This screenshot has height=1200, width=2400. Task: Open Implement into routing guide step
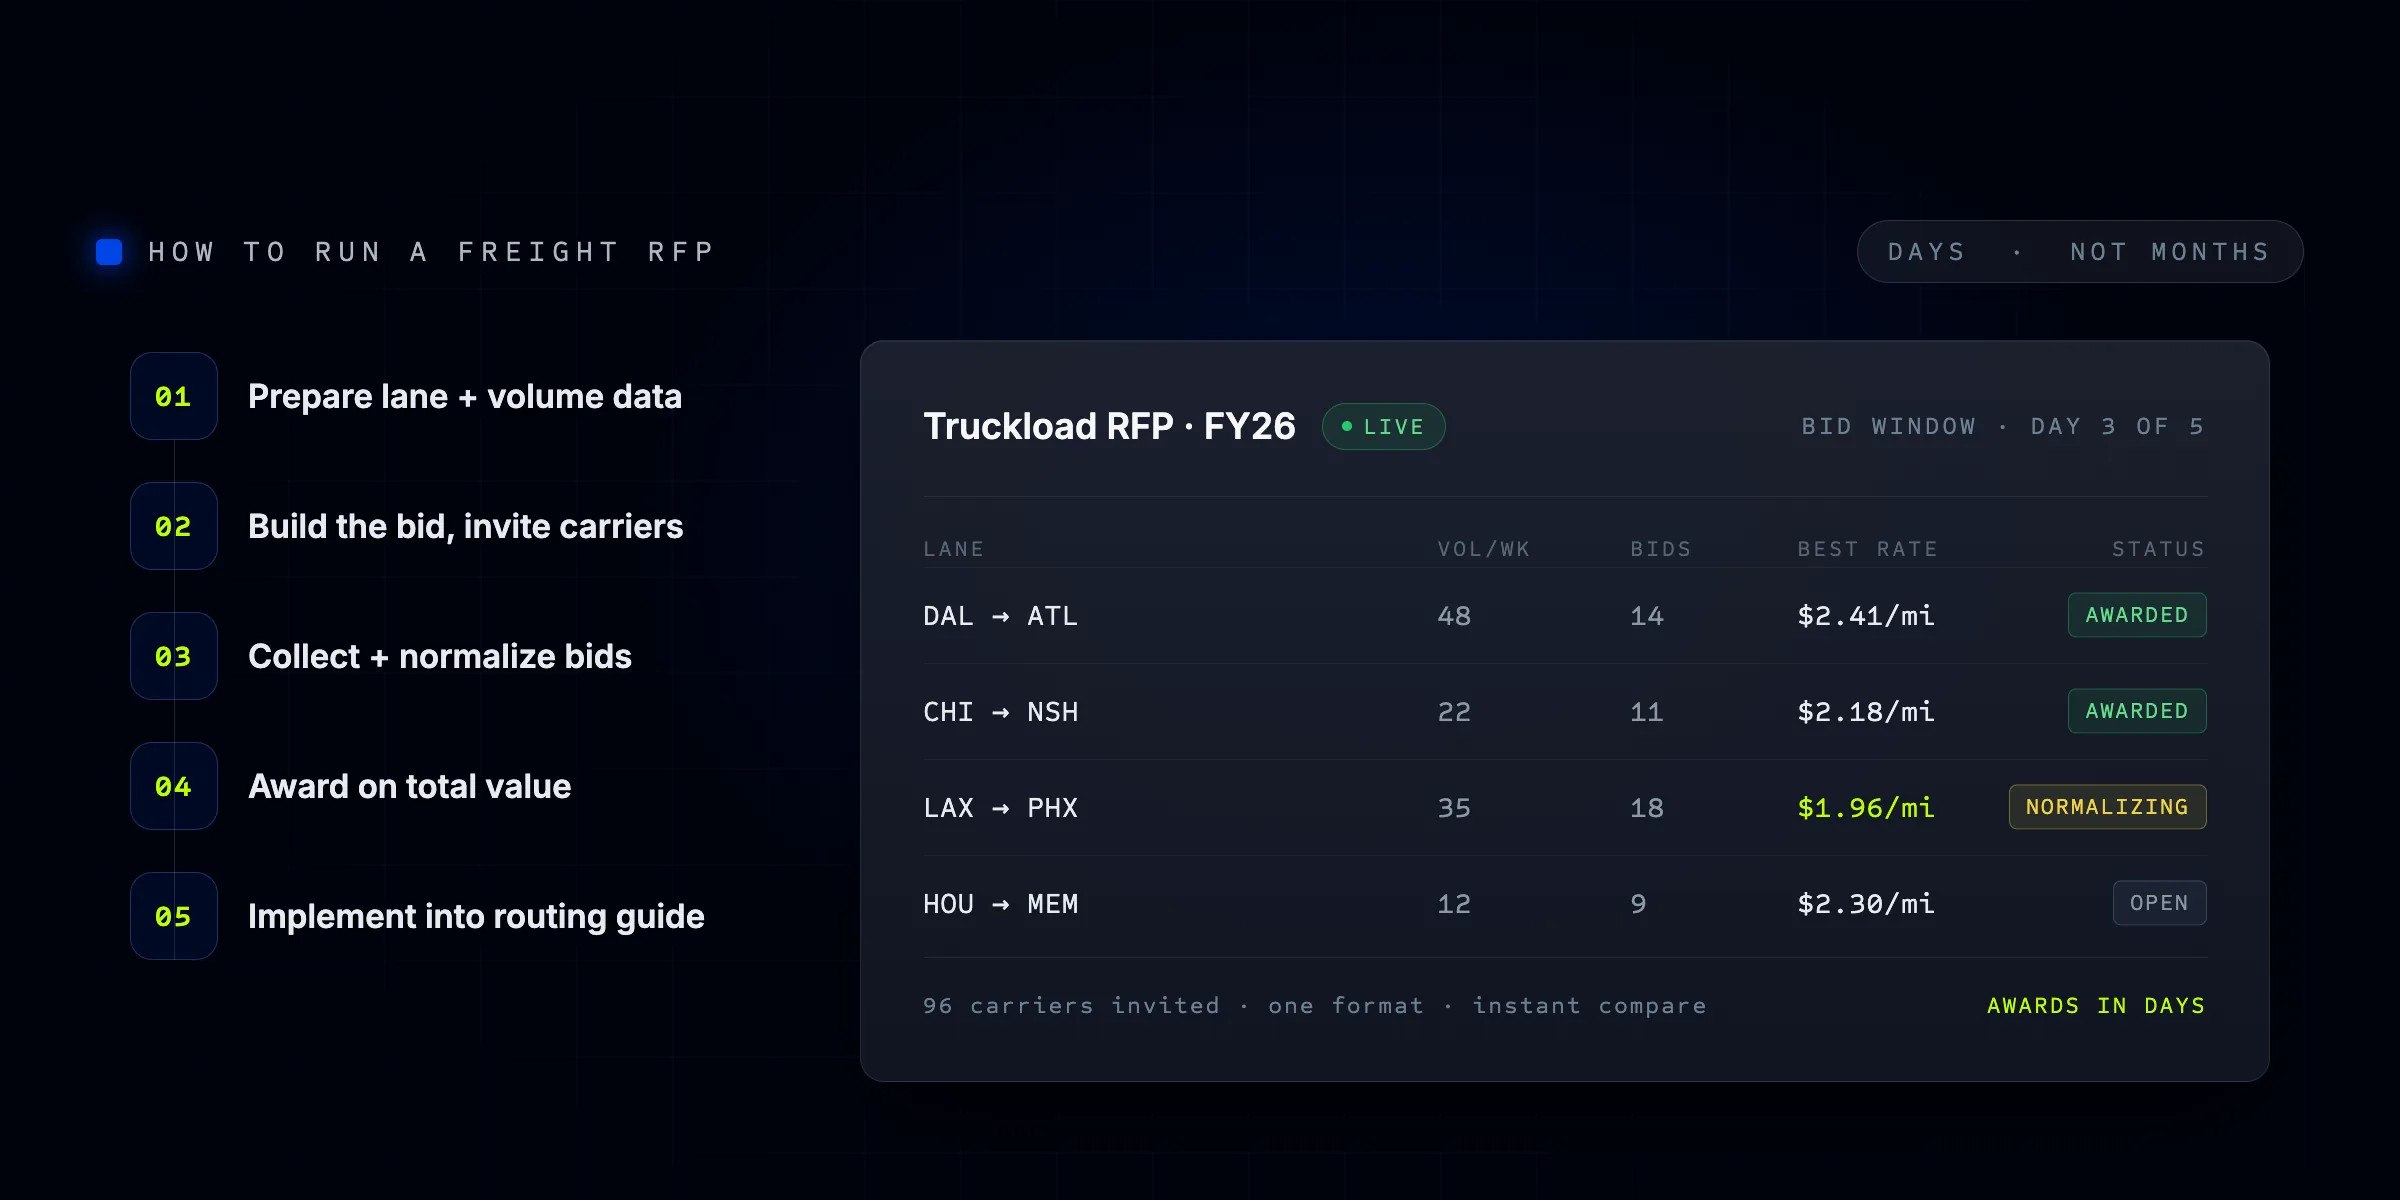[476, 917]
